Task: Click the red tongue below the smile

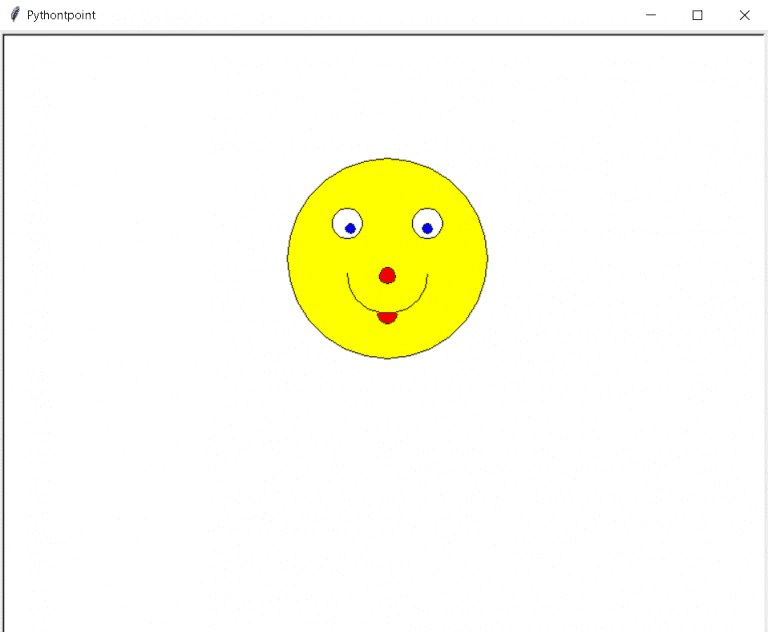Action: (x=387, y=318)
